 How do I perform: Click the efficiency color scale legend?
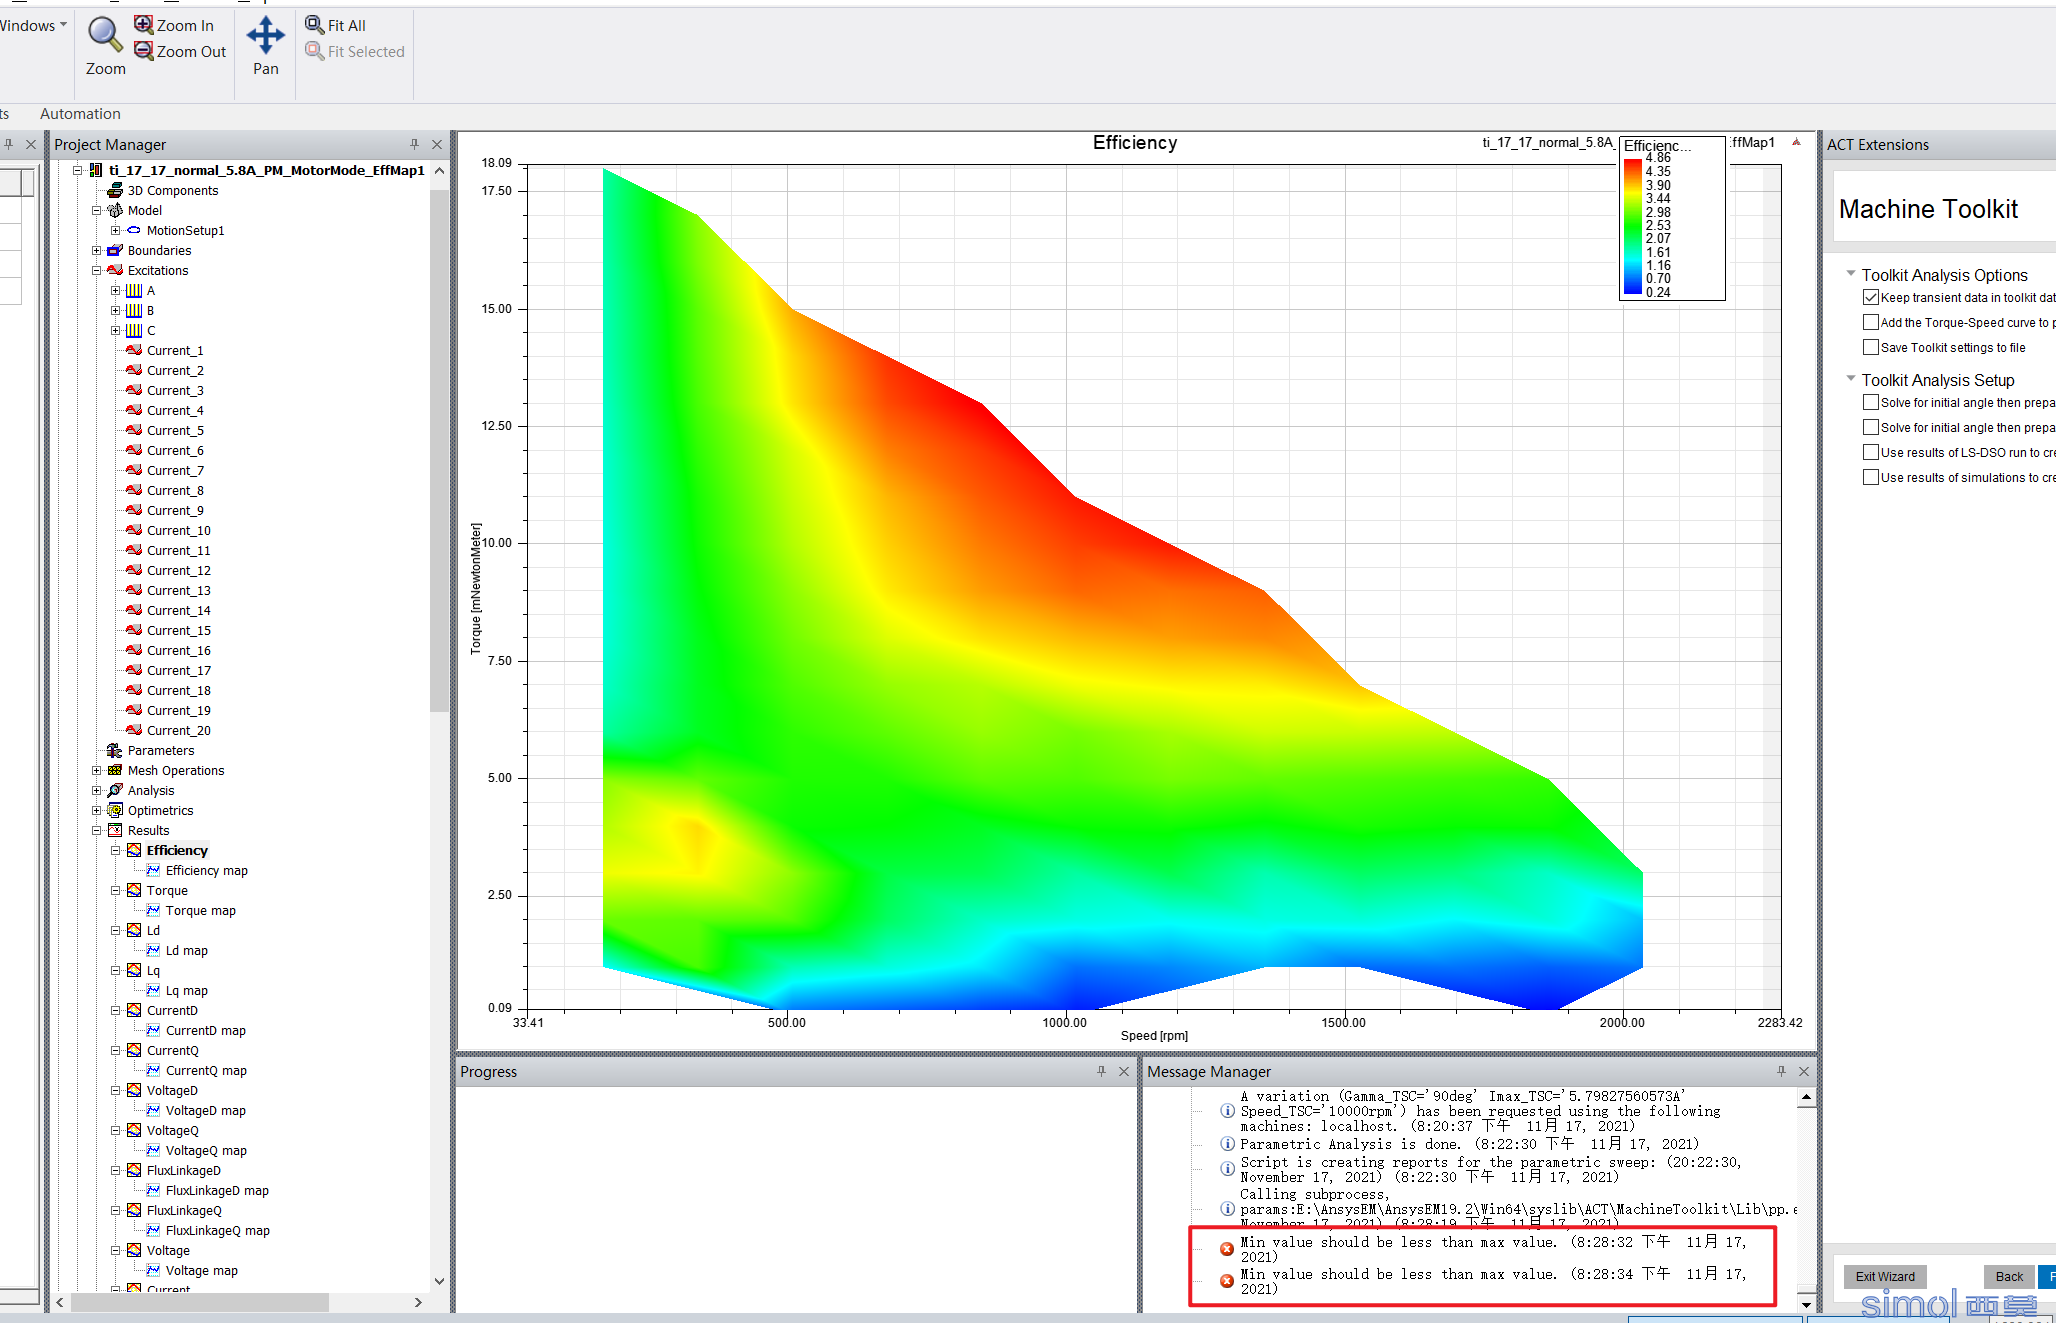(x=1672, y=218)
